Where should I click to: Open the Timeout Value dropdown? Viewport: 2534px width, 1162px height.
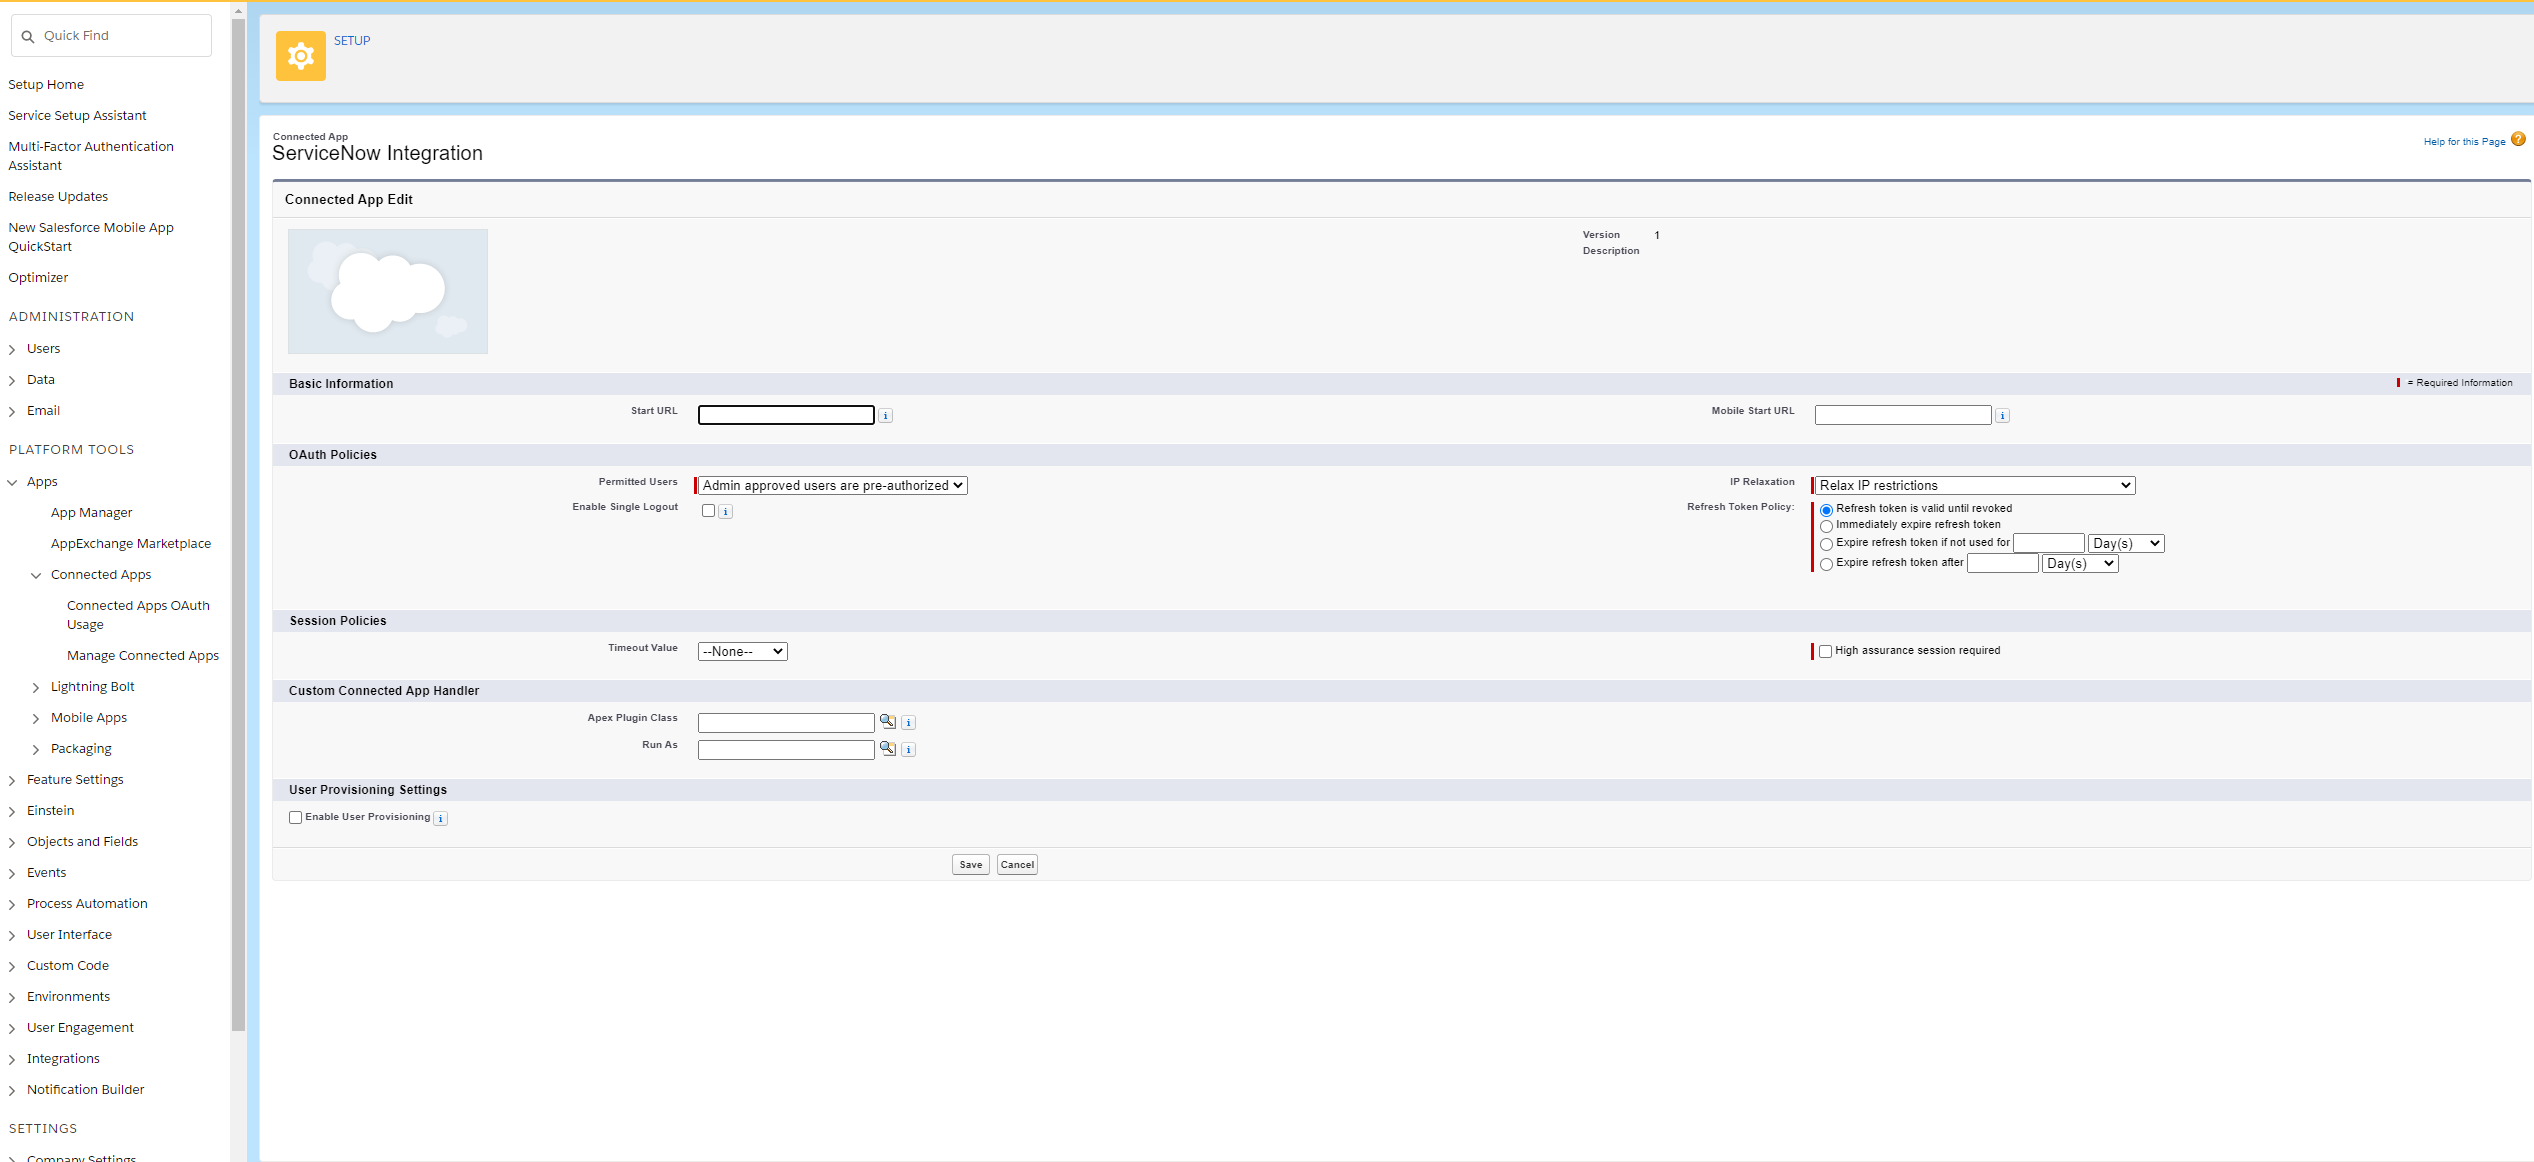[x=743, y=652]
